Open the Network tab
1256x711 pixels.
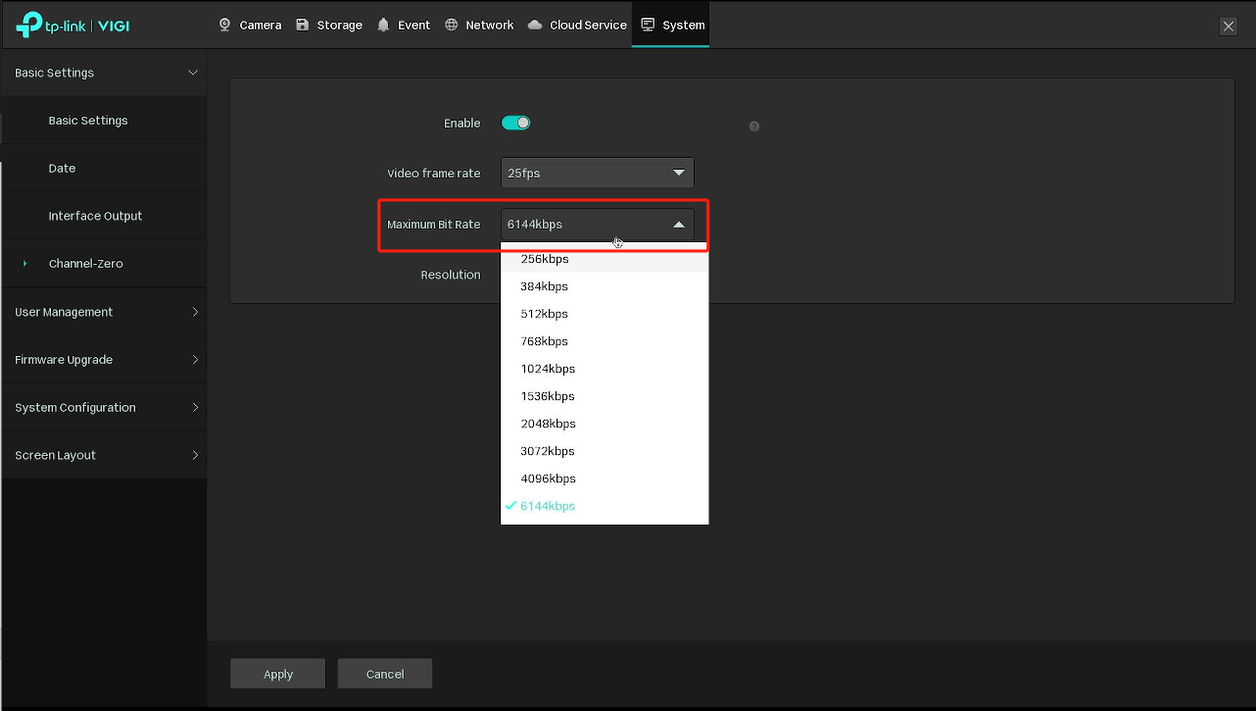tap(479, 24)
